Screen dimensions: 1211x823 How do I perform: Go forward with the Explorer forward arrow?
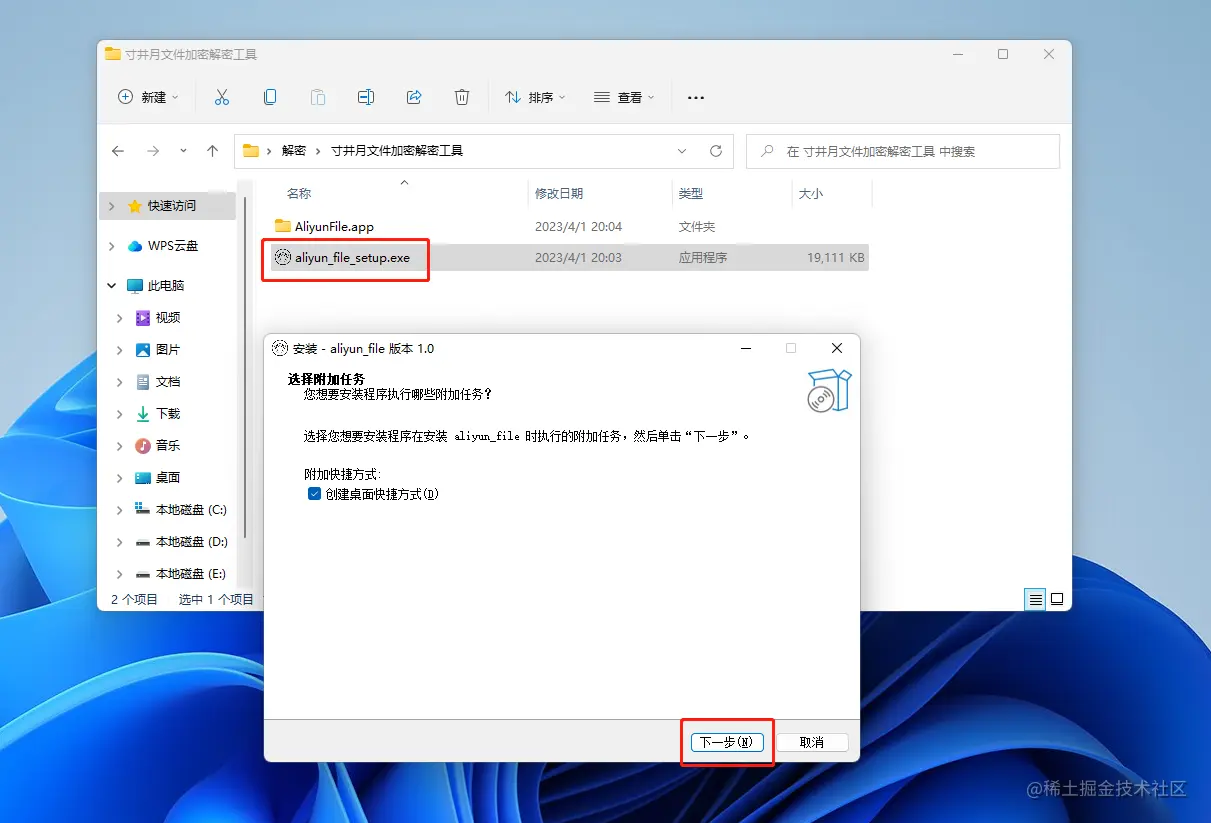[152, 151]
